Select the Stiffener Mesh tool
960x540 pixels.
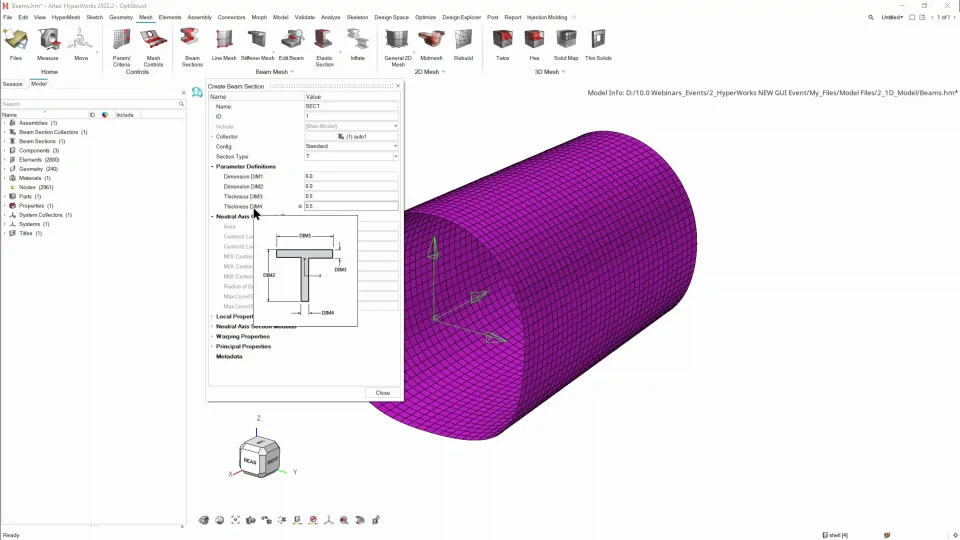pos(257,40)
